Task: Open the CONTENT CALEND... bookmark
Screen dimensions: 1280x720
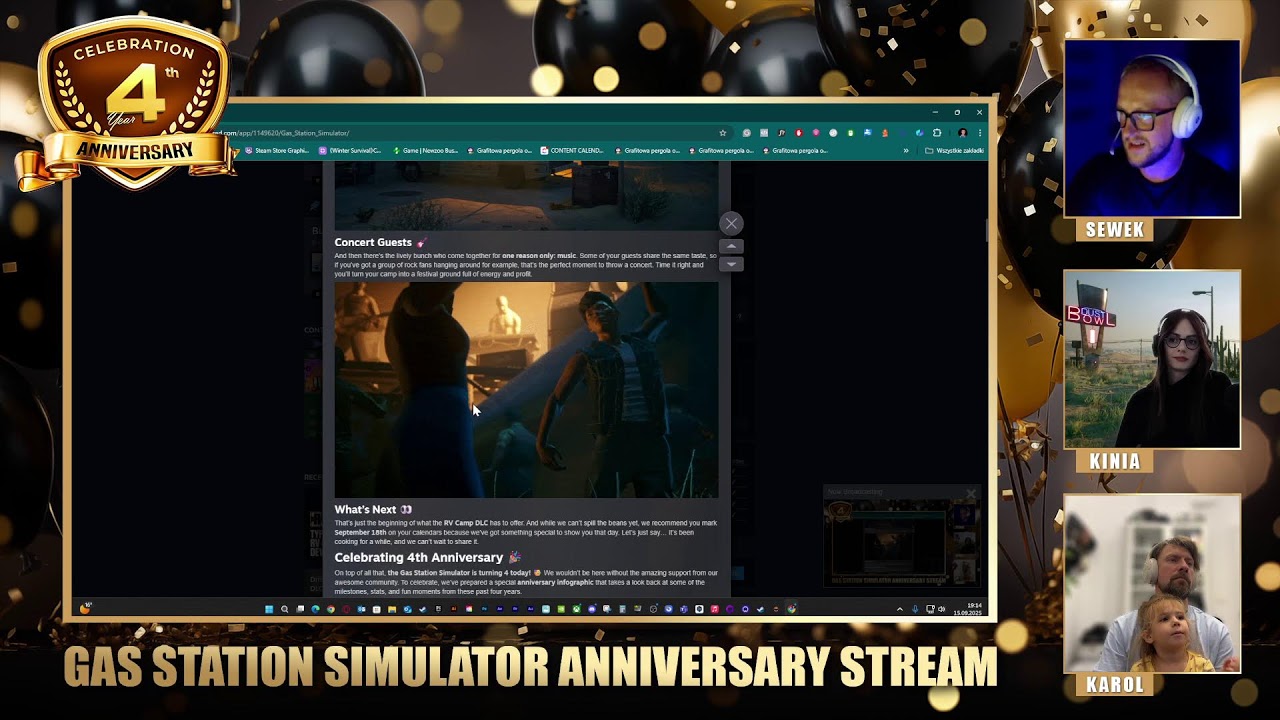Action: pos(572,151)
